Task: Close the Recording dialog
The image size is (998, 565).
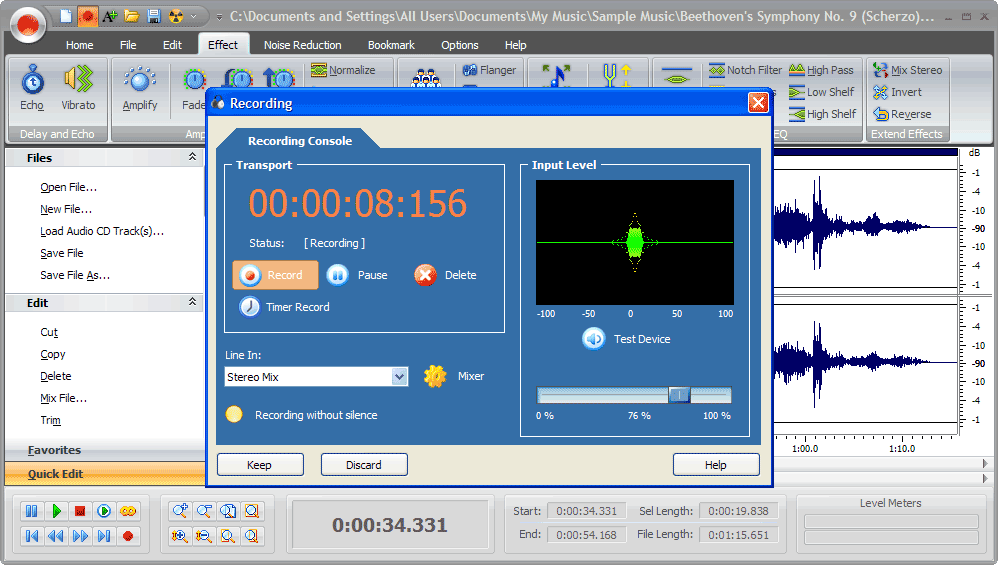Action: pos(758,102)
